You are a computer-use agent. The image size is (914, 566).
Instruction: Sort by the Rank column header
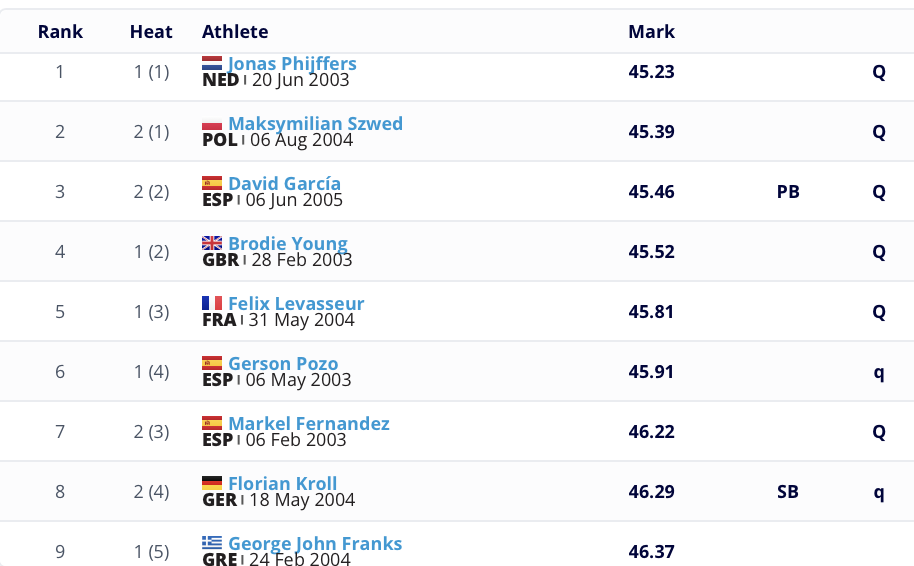(60, 32)
